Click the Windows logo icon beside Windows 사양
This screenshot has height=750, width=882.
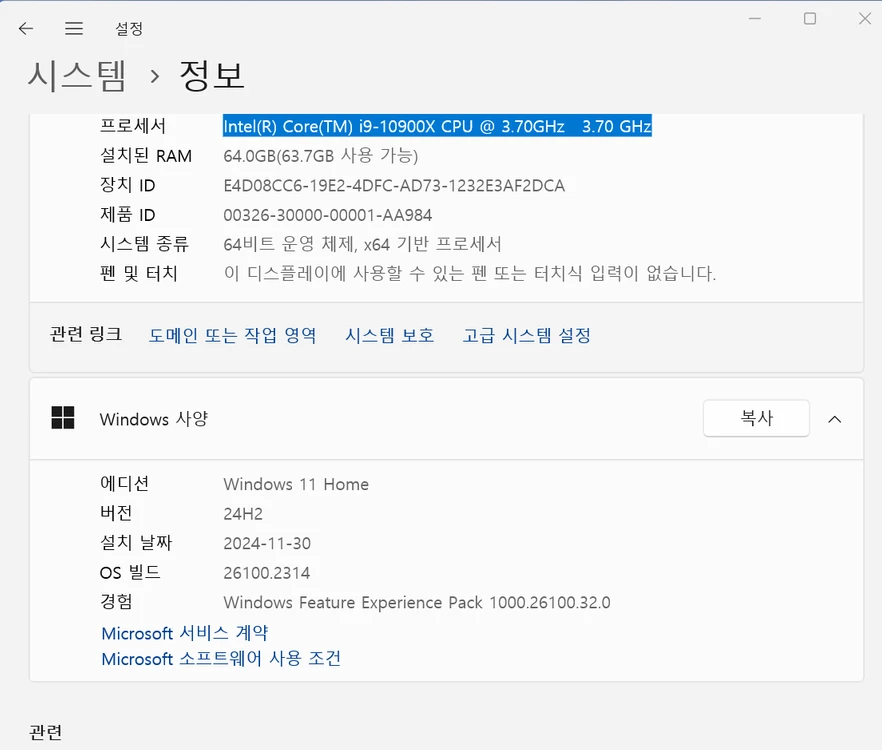(x=62, y=418)
